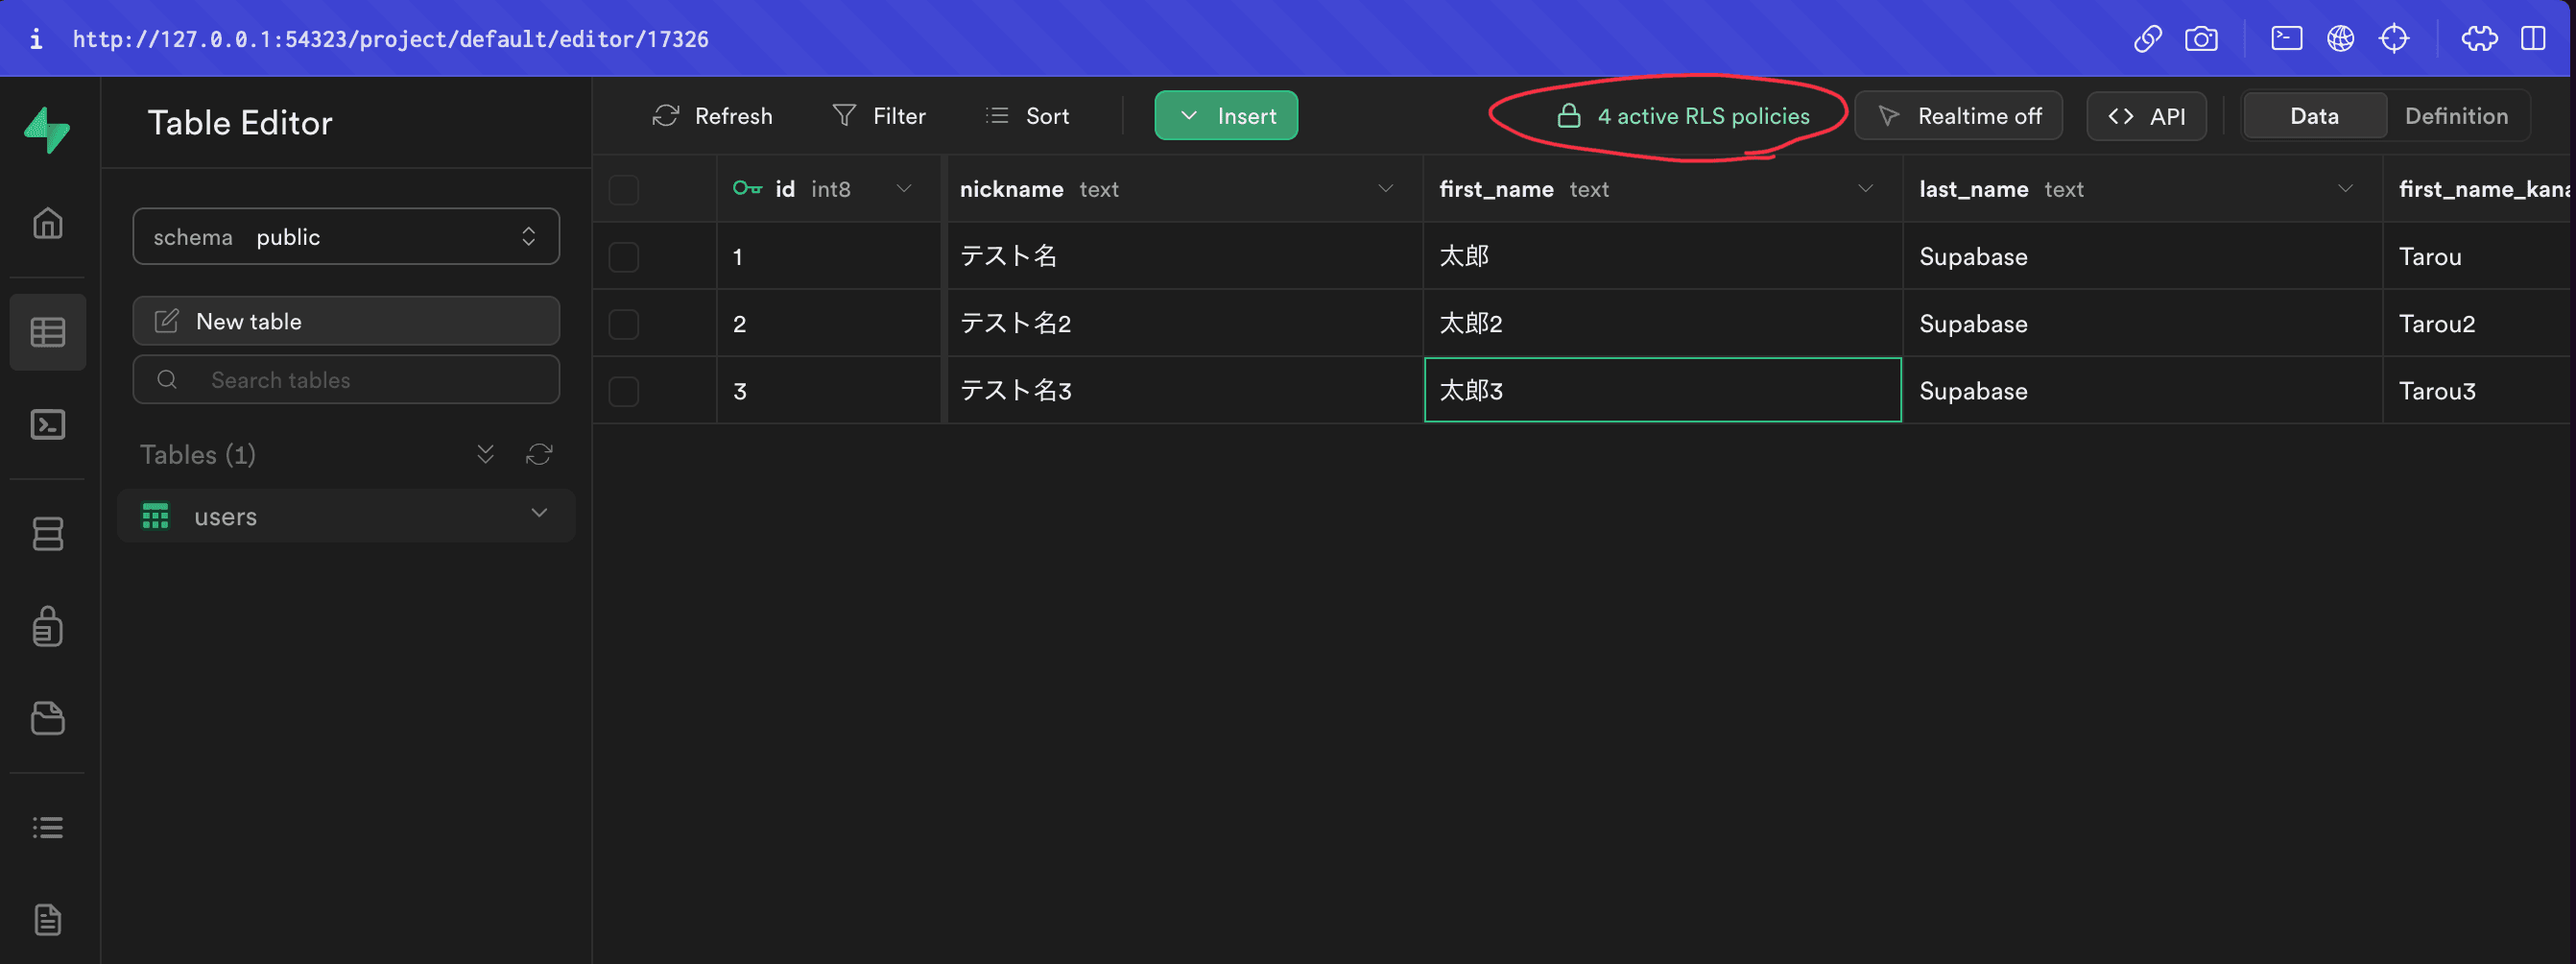Open the SQL Editor sidebar icon
This screenshot has width=2576, height=964.
point(47,425)
